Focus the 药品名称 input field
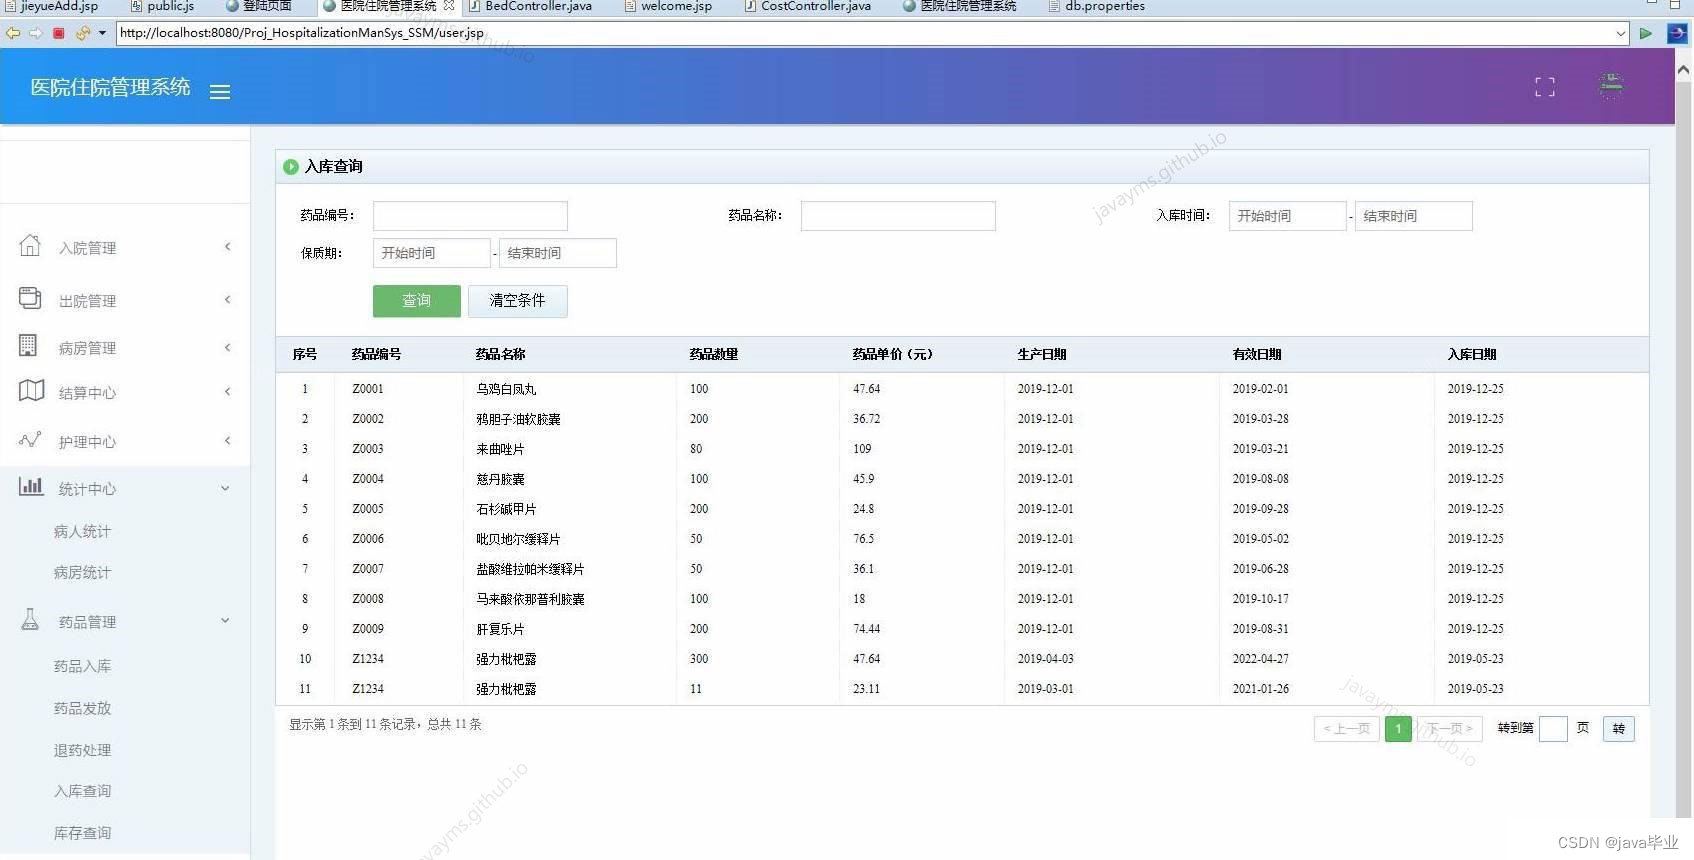The width and height of the screenshot is (1694, 860). click(898, 216)
